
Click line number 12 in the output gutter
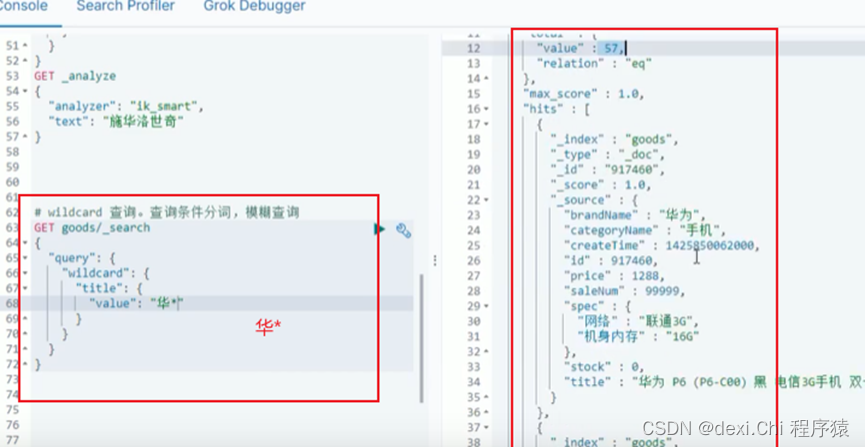click(473, 49)
